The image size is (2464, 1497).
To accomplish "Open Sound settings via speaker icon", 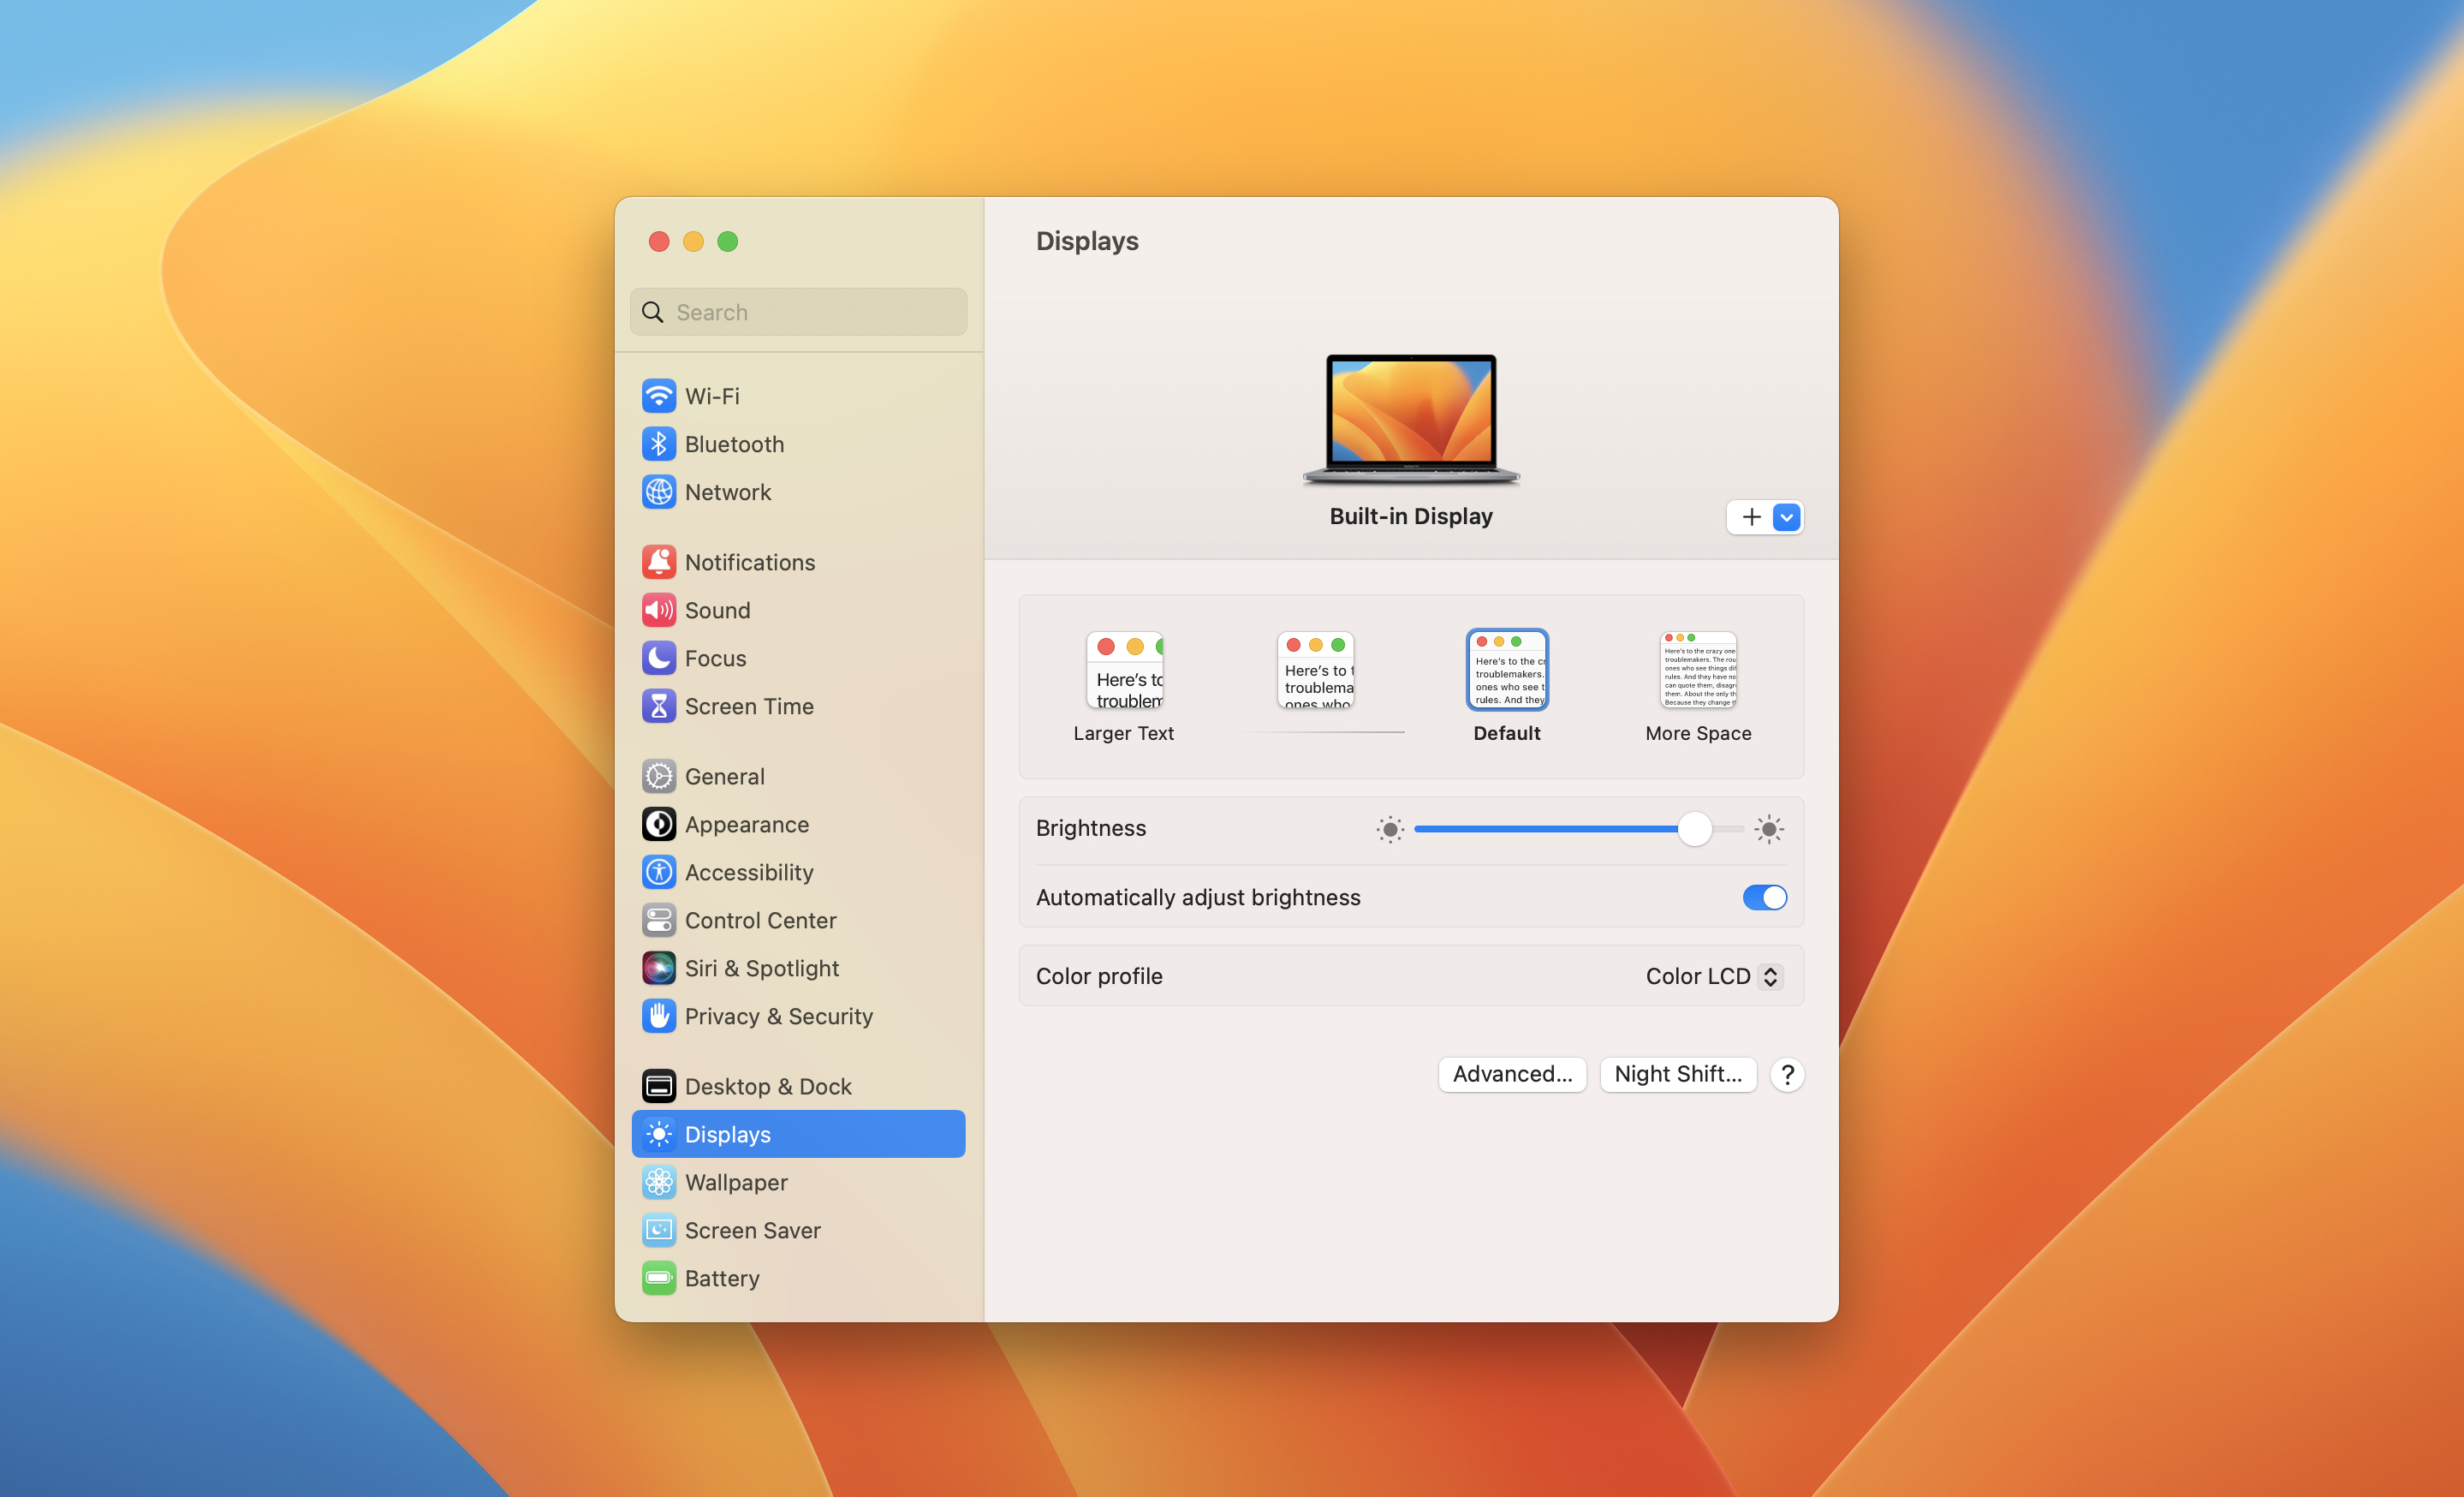I will point(658,610).
